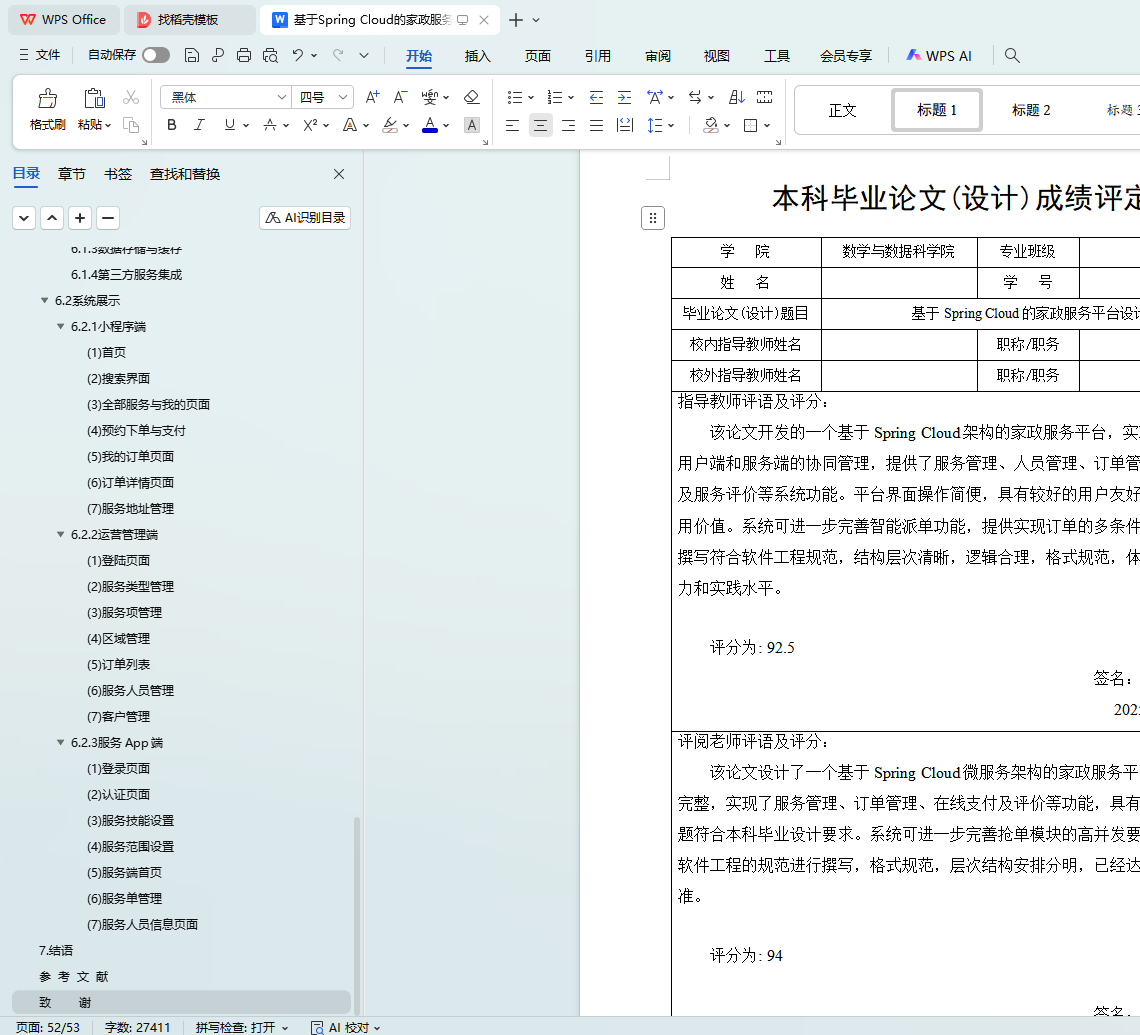This screenshot has height=1035, width=1140.
Task: Center-align text using the center alignment icon
Action: pos(540,125)
